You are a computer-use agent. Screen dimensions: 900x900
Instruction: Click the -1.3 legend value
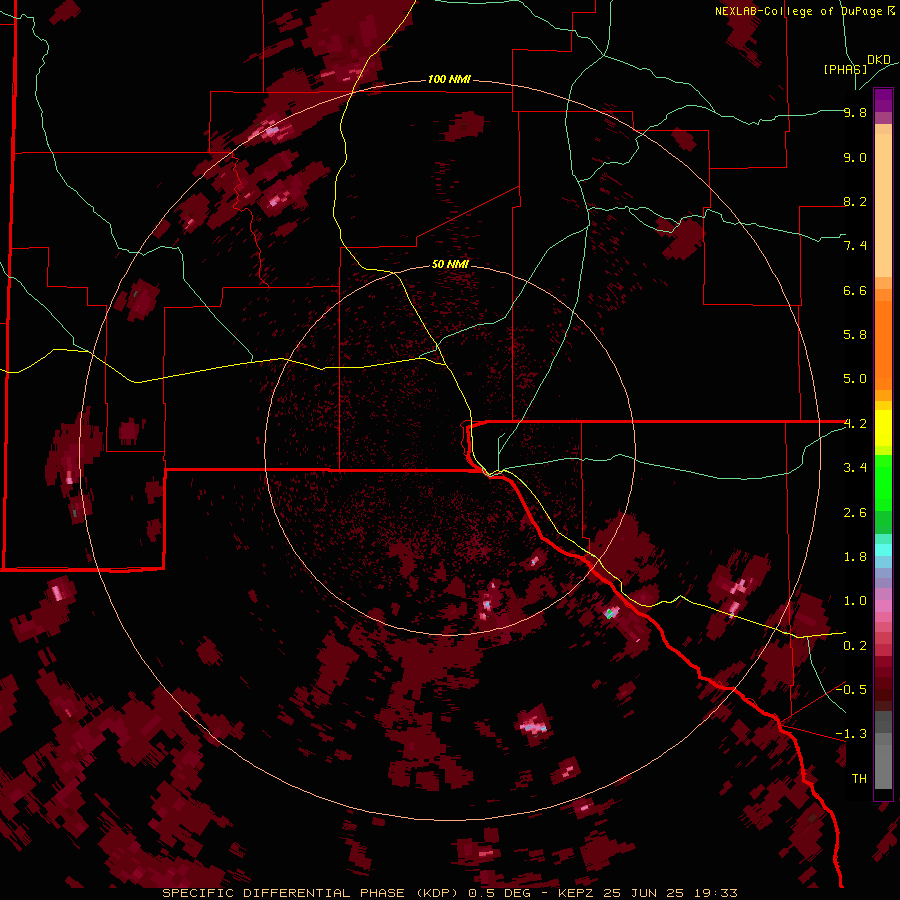(851, 734)
